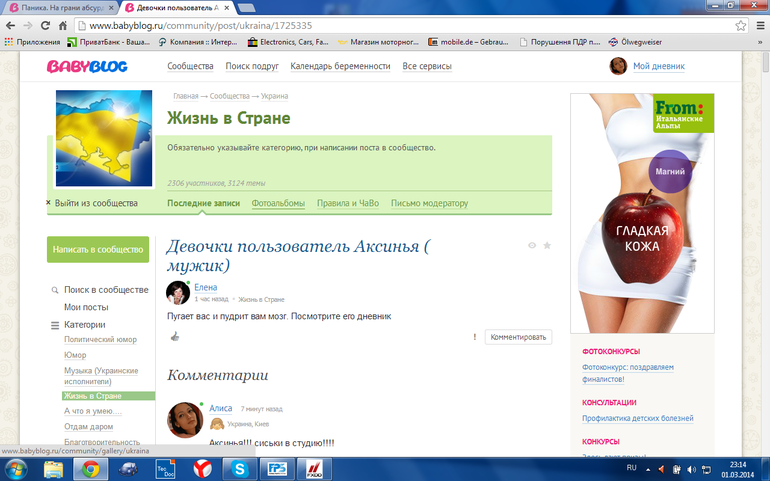Click the Украина breadcrumb link
Viewport: 770px width, 481px height.
click(274, 96)
